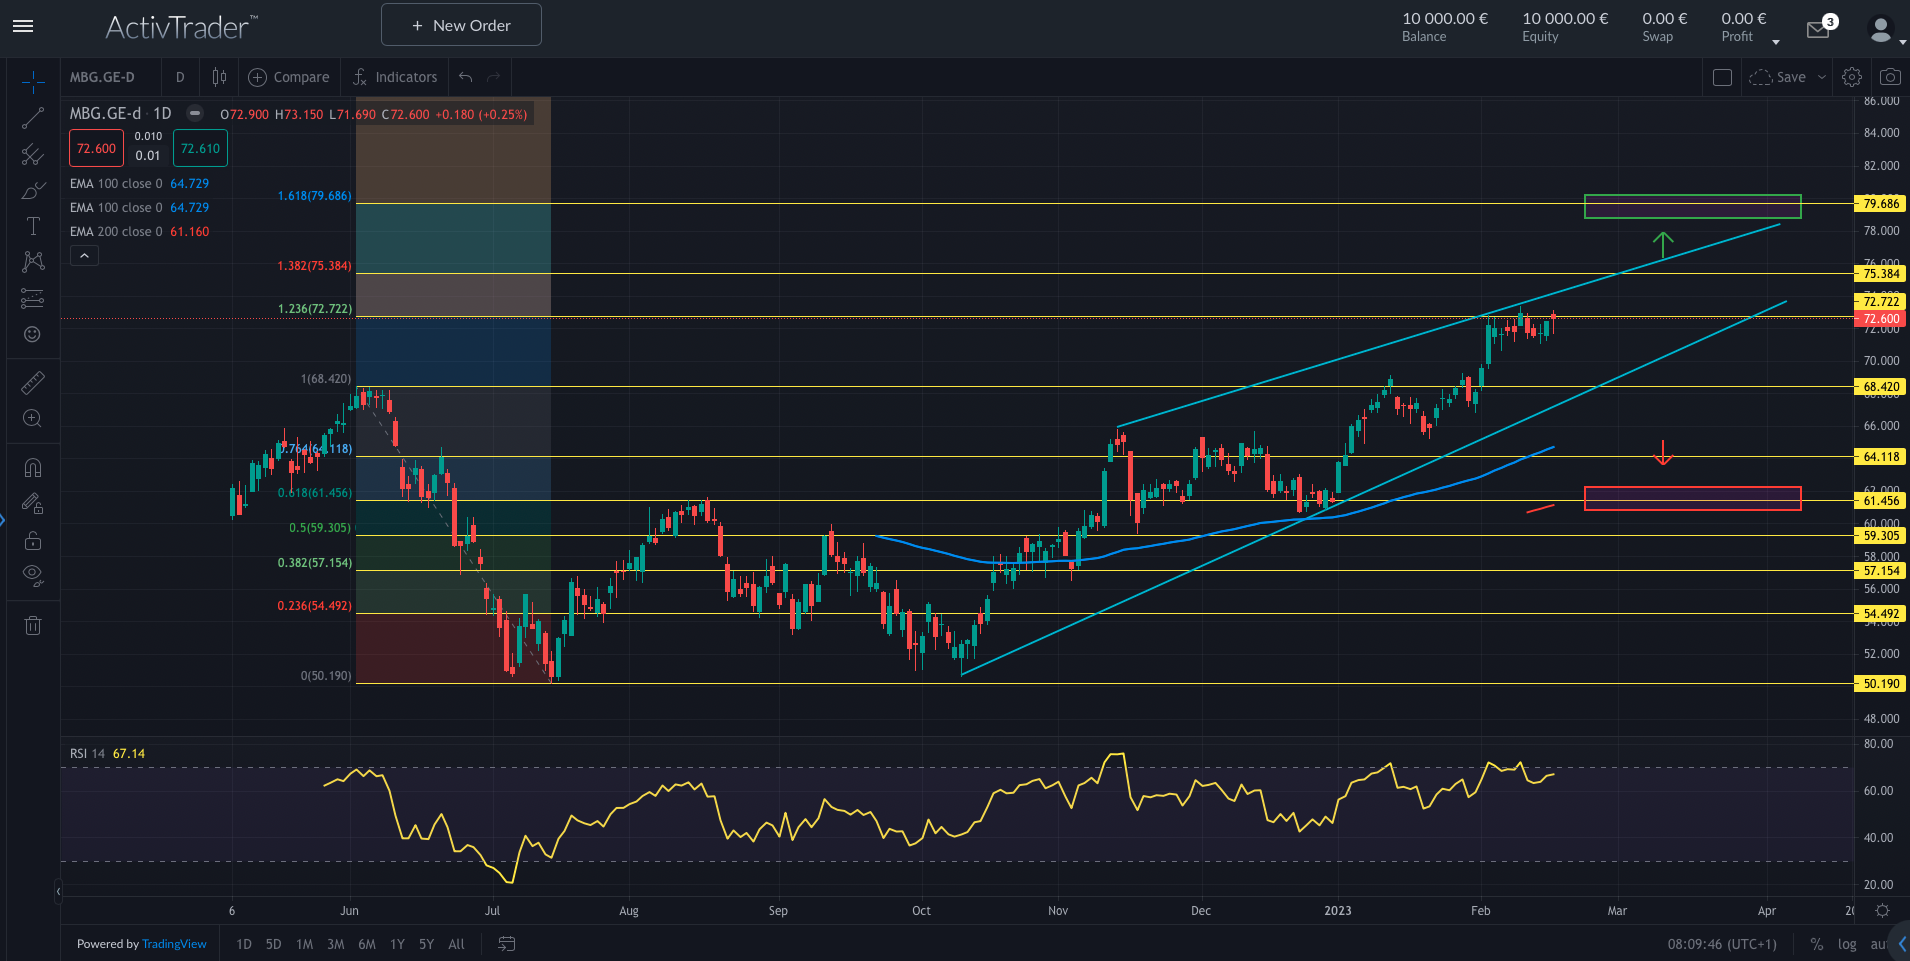1910x961 pixels.
Task: Select the trend line drawing tool
Action: tap(33, 118)
